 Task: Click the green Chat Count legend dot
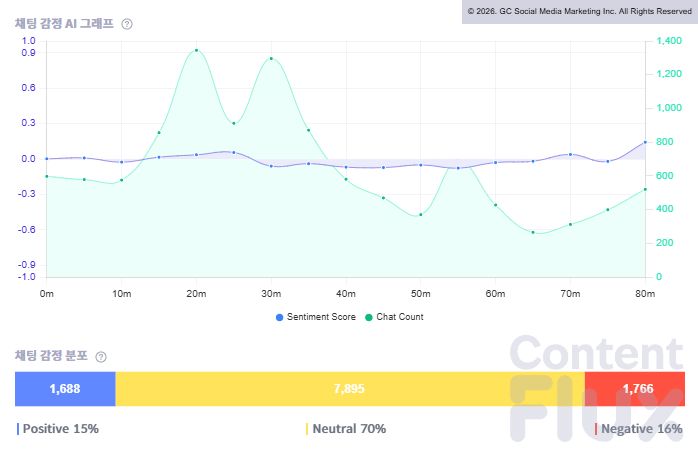(369, 317)
